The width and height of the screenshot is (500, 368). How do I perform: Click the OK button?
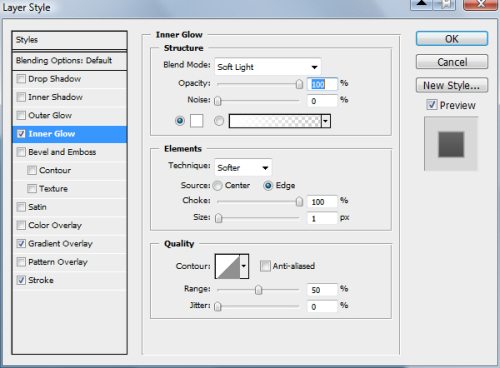click(452, 39)
